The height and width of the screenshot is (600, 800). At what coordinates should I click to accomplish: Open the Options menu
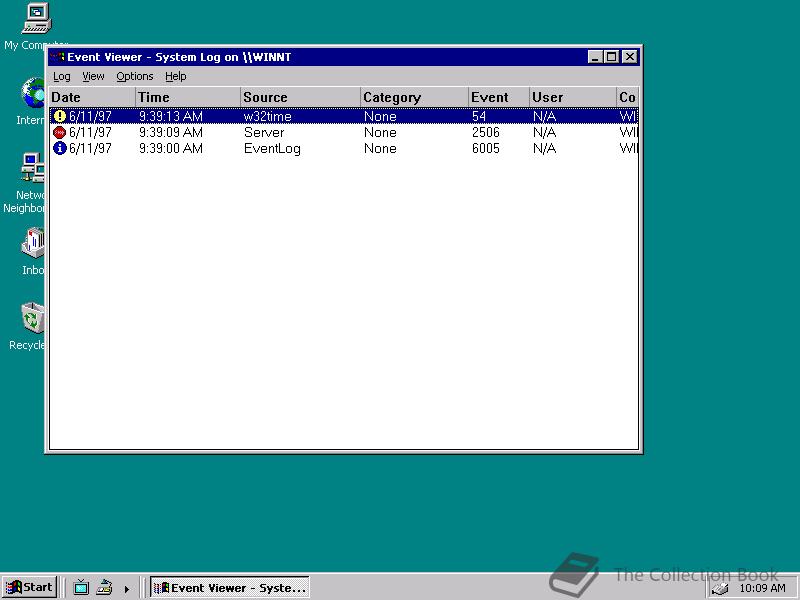pos(134,76)
